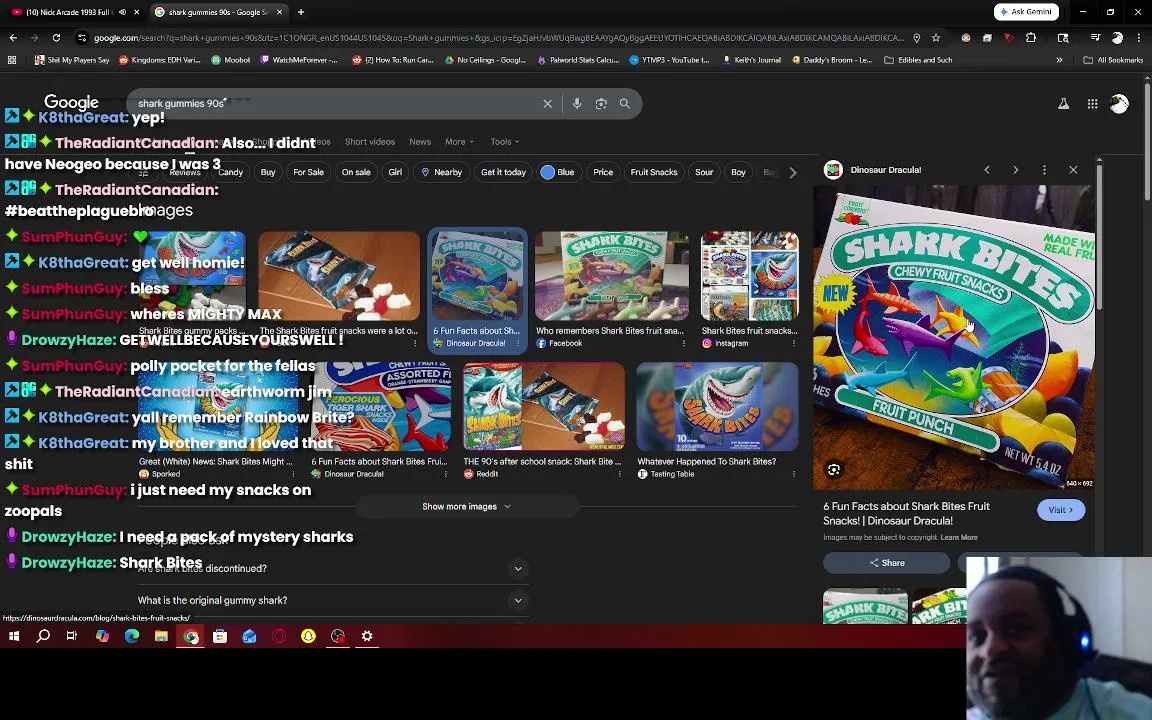Viewport: 1152px width, 720px height.
Task: Go to next image in preview panel
Action: (x=1015, y=170)
